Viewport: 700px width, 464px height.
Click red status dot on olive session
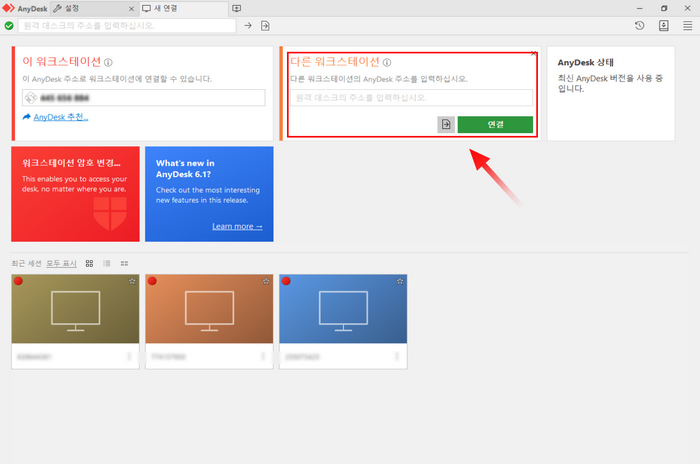coord(18,281)
